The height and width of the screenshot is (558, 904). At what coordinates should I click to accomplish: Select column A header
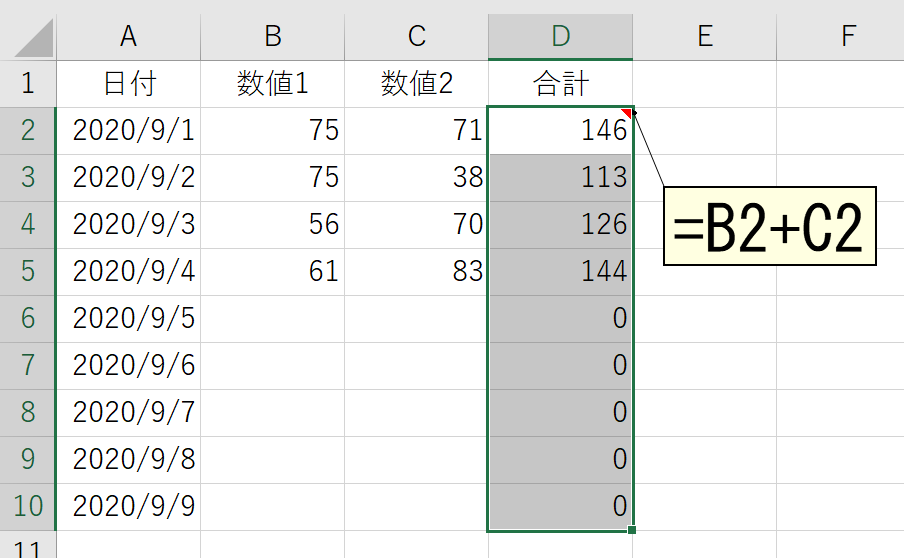click(x=129, y=36)
